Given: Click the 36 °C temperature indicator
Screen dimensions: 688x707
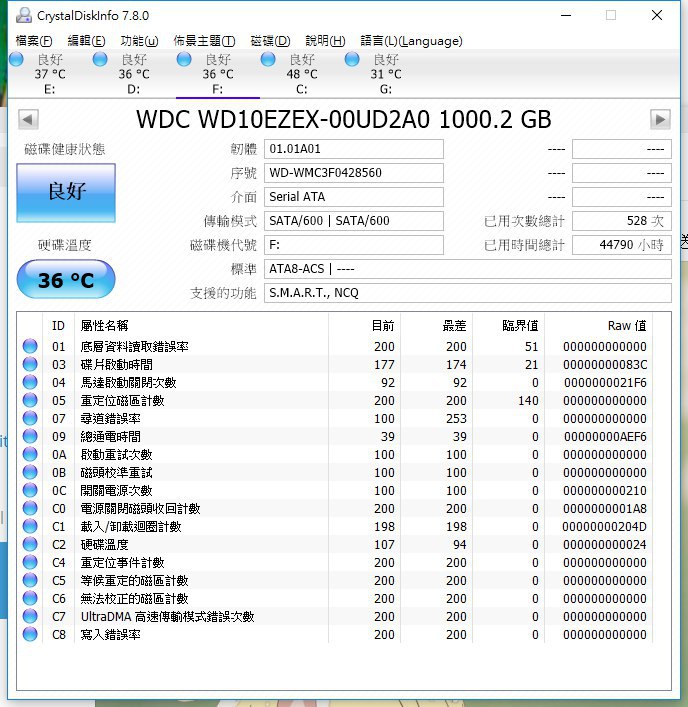Looking at the screenshot, I should tap(66, 281).
